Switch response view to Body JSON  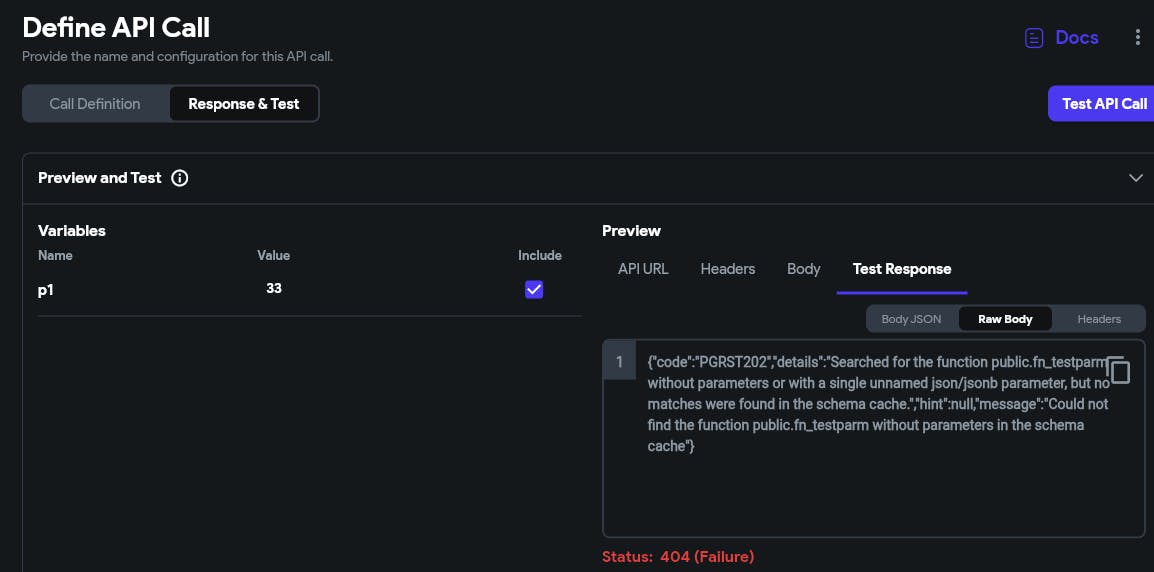pos(911,319)
